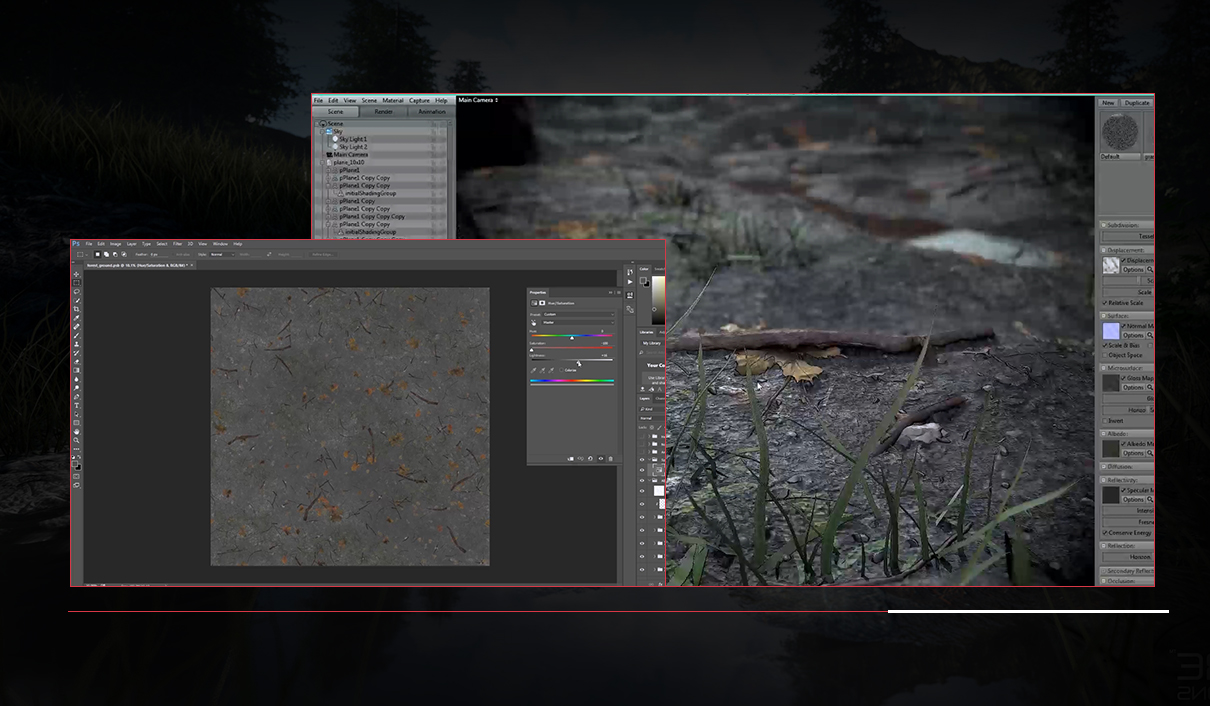This screenshot has width=1210, height=706.
Task: Enable the Colorize checkbox
Action: pyautogui.click(x=563, y=370)
